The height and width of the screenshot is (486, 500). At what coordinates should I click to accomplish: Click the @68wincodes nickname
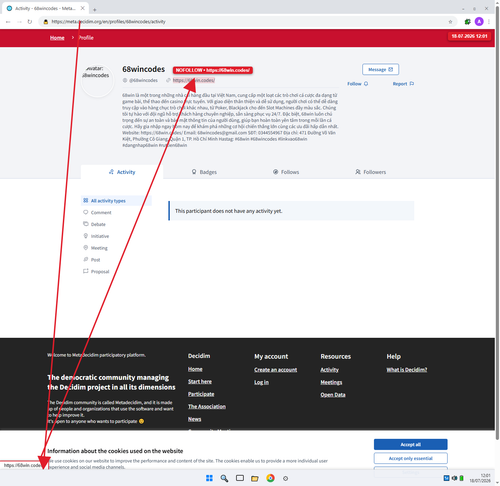pos(143,80)
